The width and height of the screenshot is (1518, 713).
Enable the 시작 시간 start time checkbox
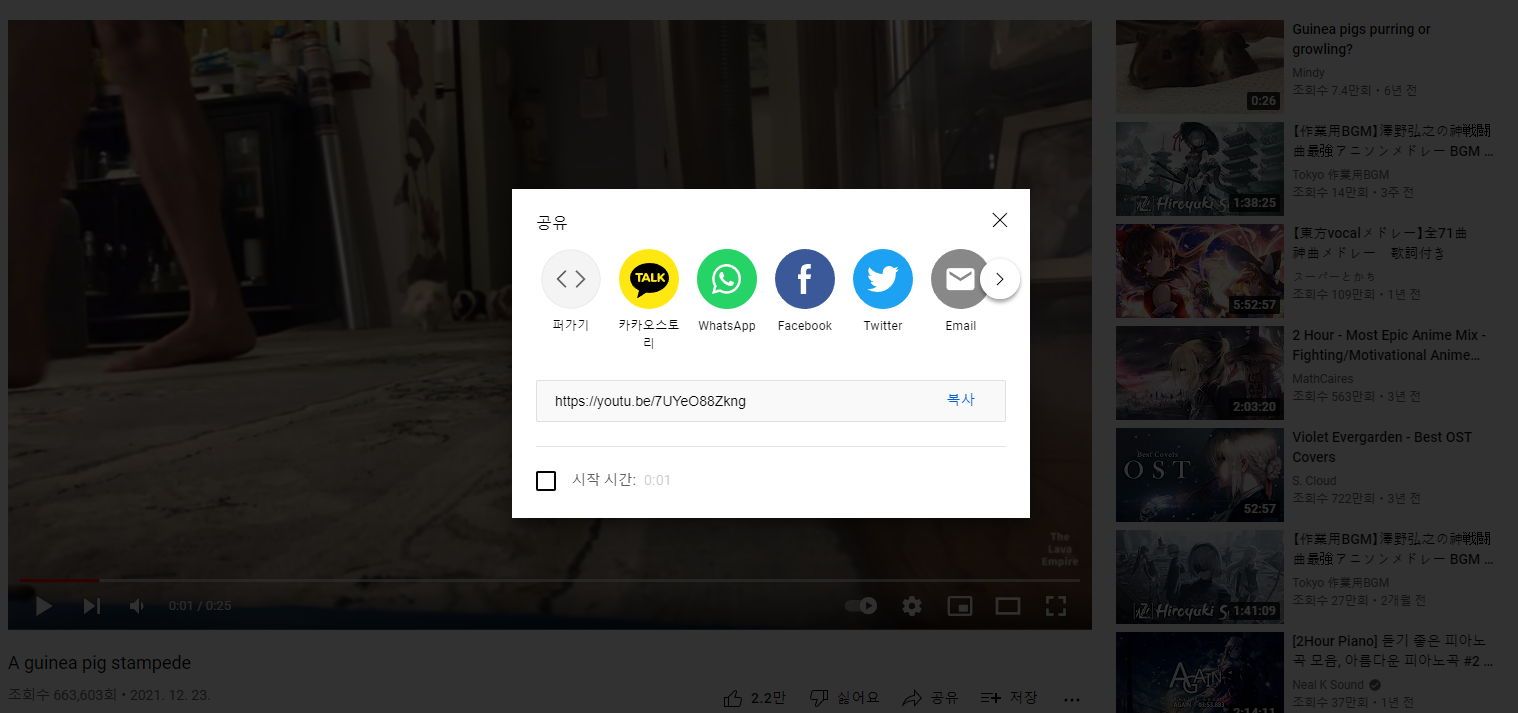[x=546, y=481]
